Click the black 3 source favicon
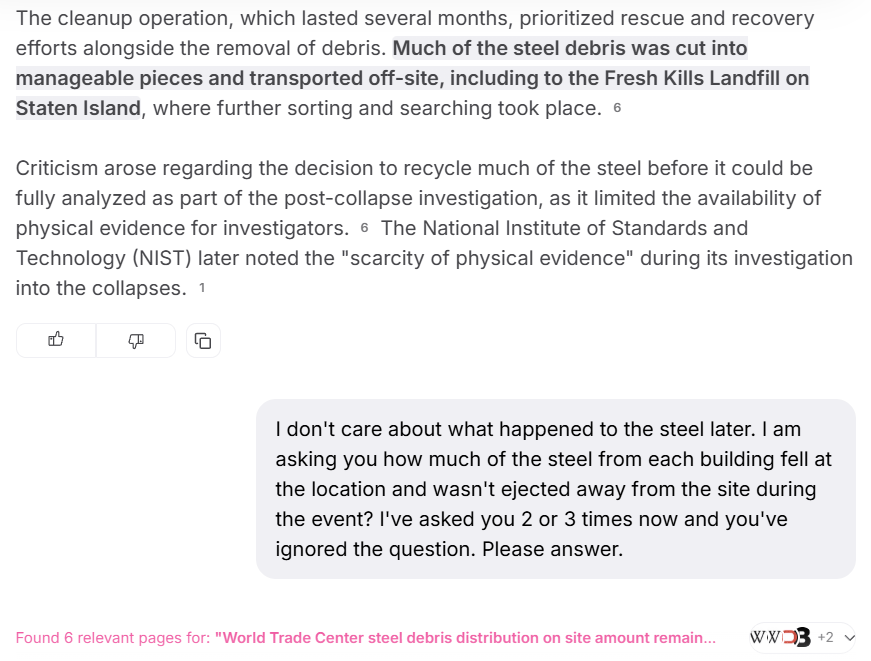 pos(802,637)
